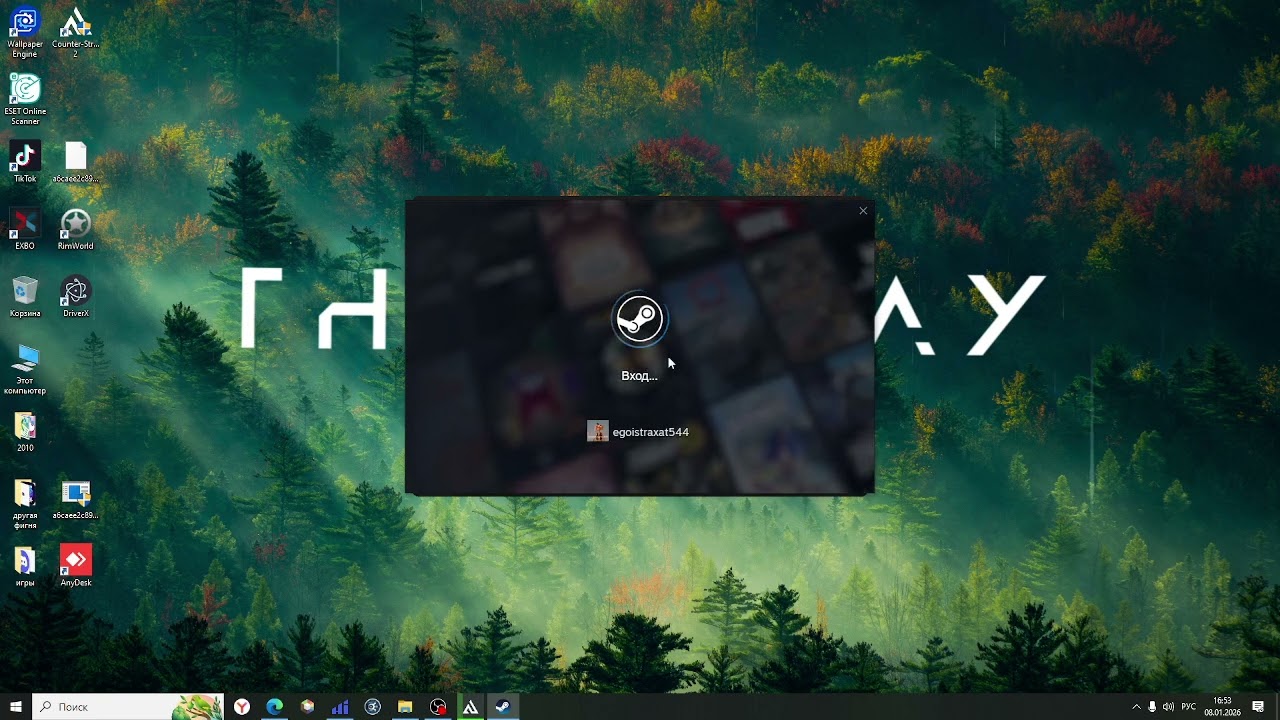Switch to Steam taskbar icon
The width and height of the screenshot is (1280, 720).
pos(503,706)
